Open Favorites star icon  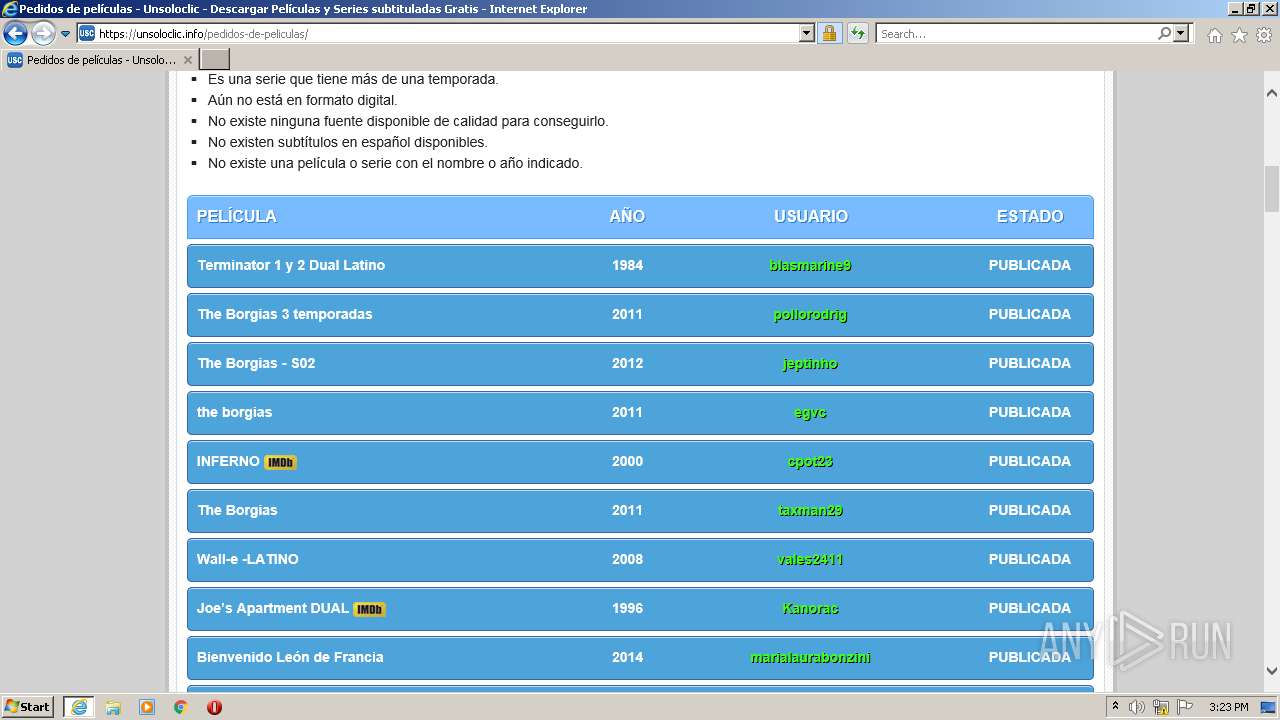[1239, 35]
